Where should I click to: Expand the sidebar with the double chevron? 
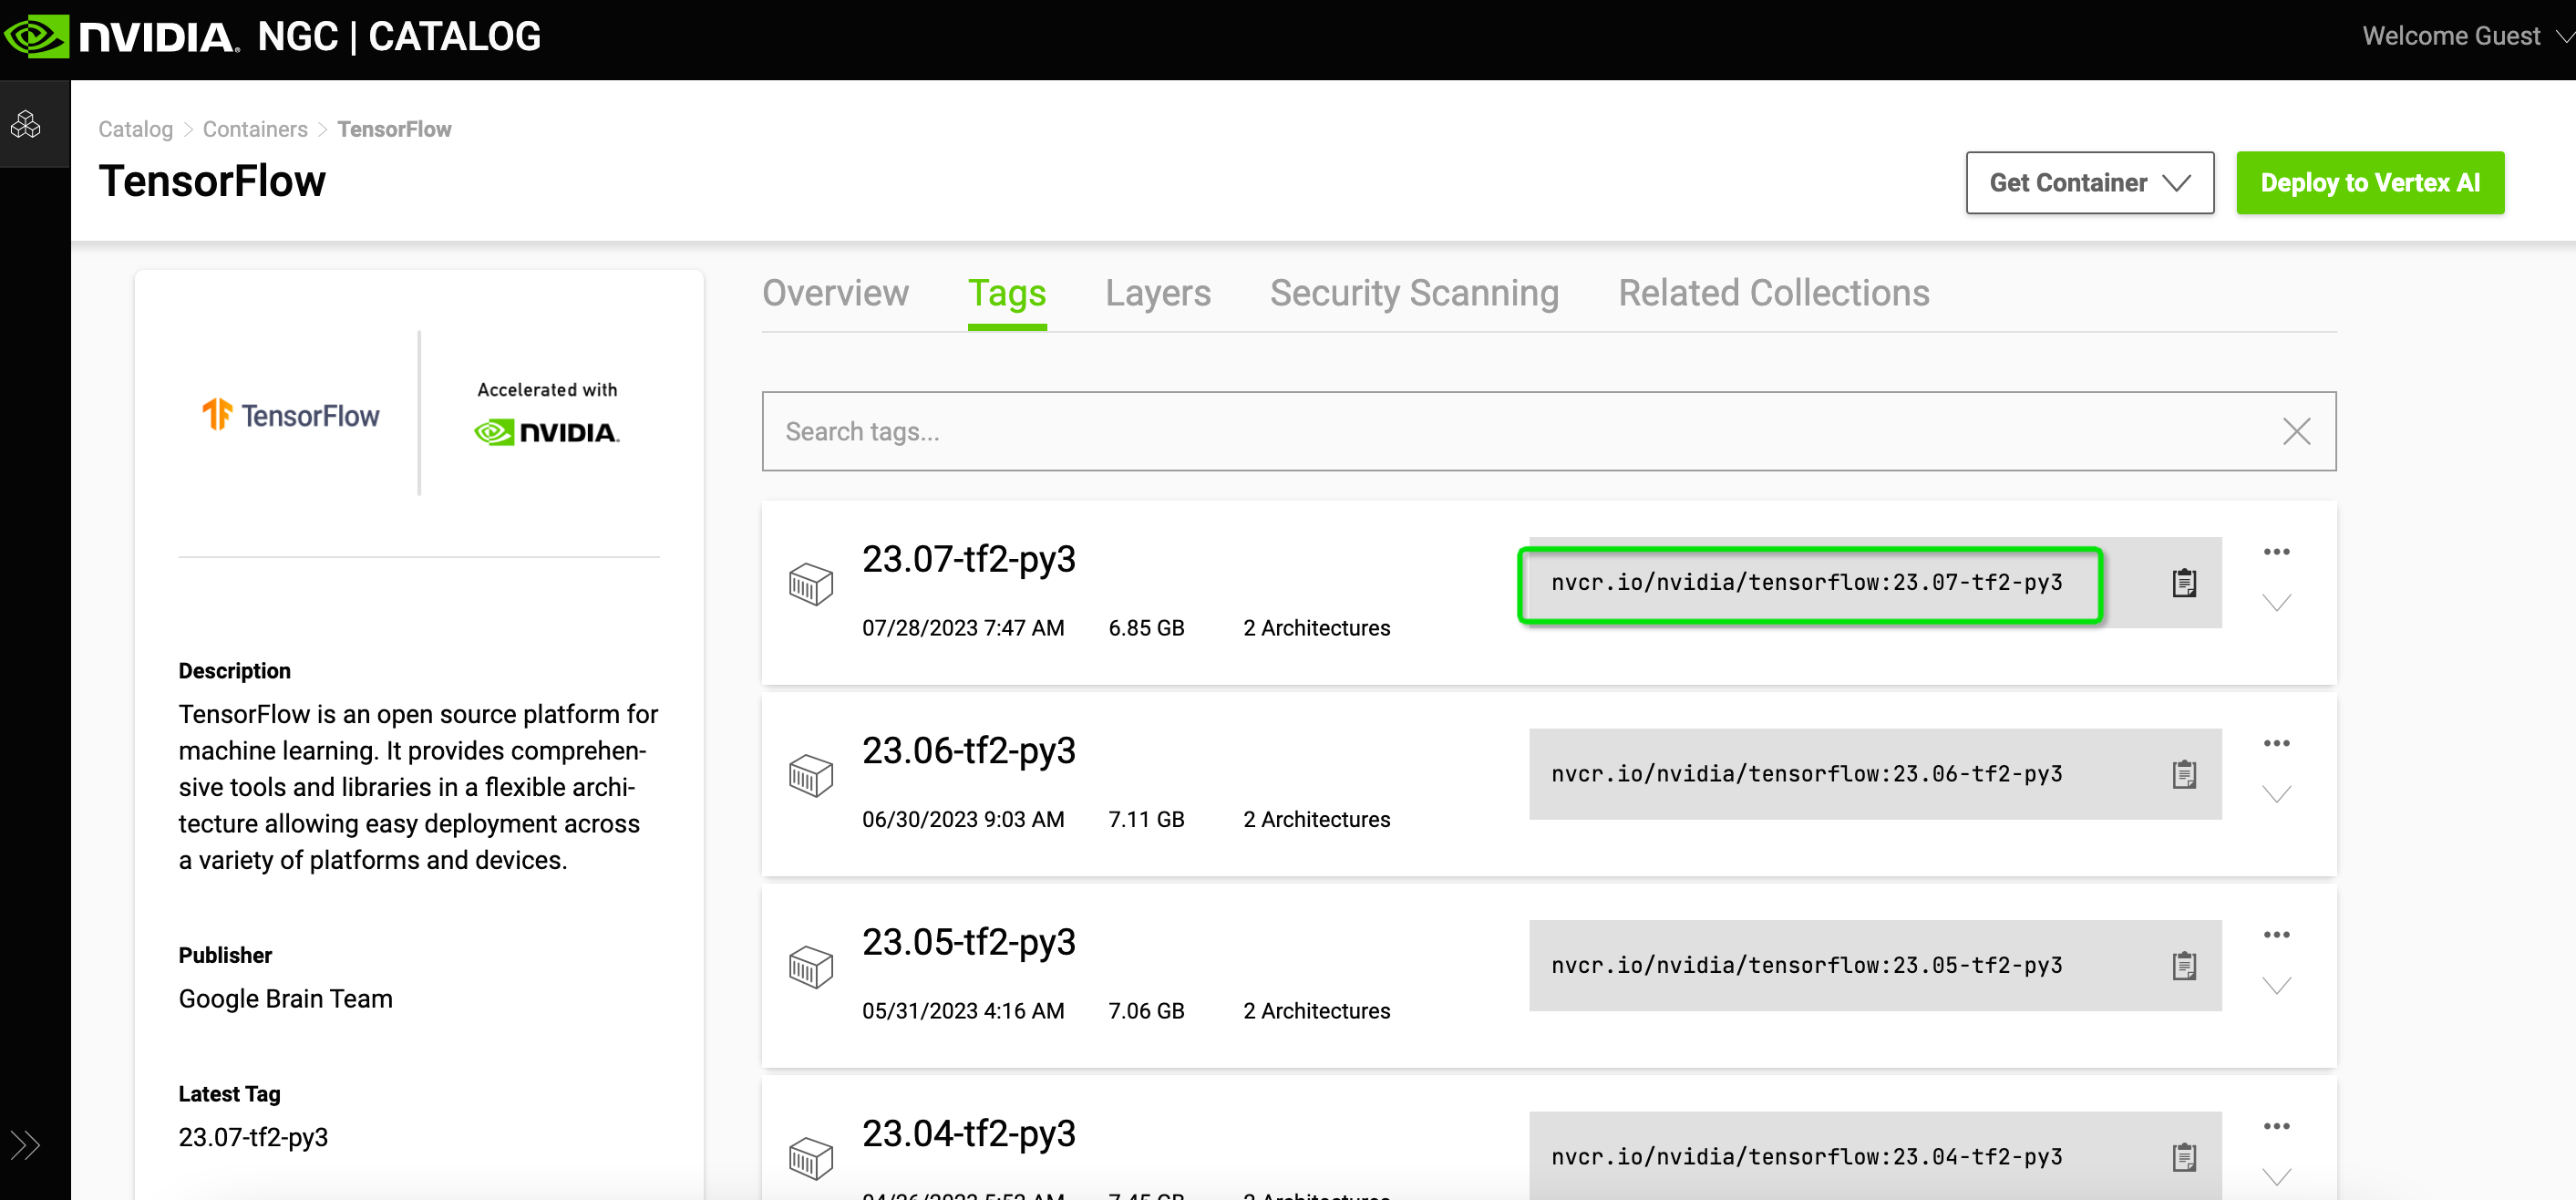coord(25,1144)
